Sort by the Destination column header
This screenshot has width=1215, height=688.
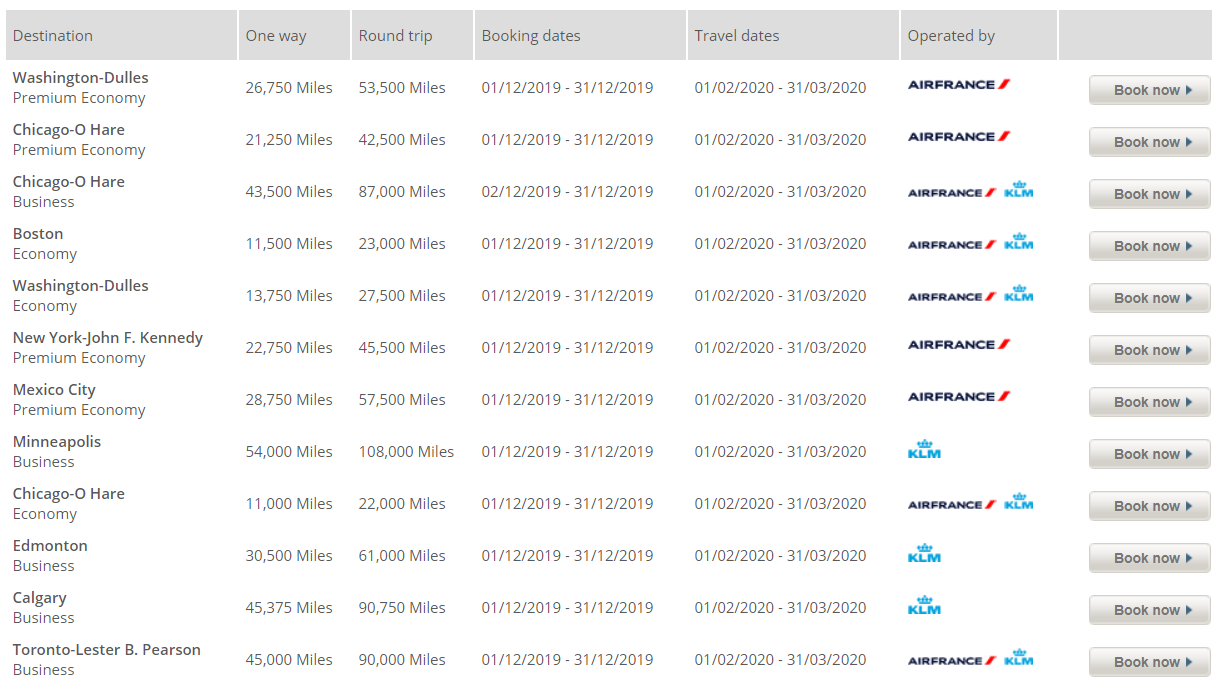(x=53, y=36)
